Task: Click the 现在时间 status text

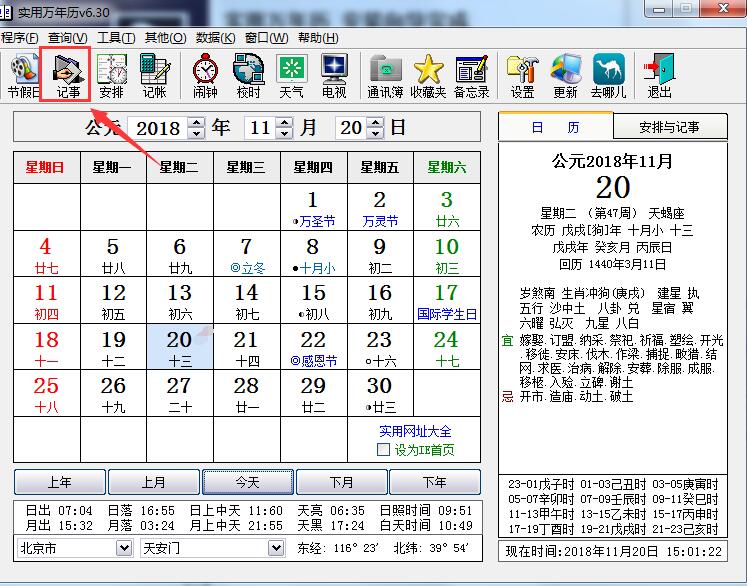Action: (613, 551)
